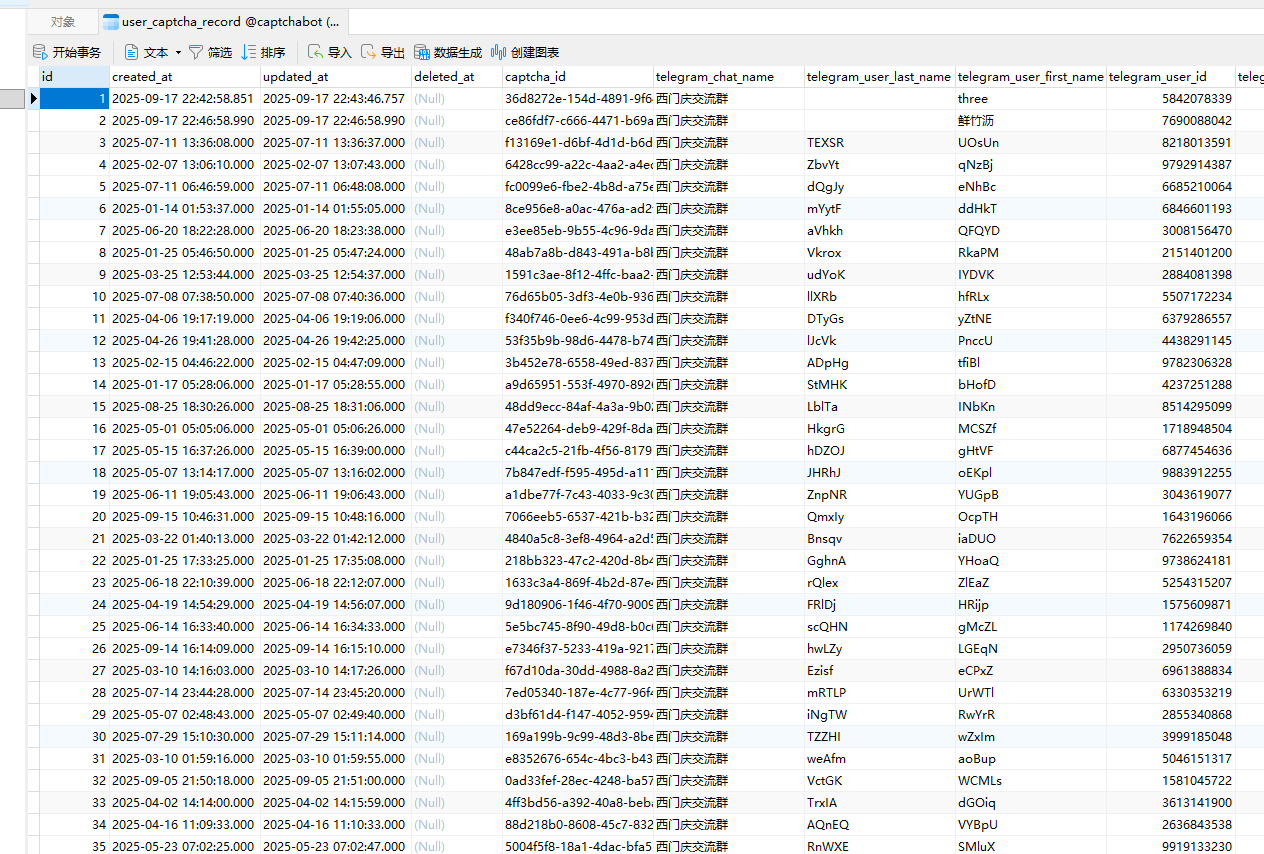Click id cell with value 18

pyautogui.click(x=74, y=472)
